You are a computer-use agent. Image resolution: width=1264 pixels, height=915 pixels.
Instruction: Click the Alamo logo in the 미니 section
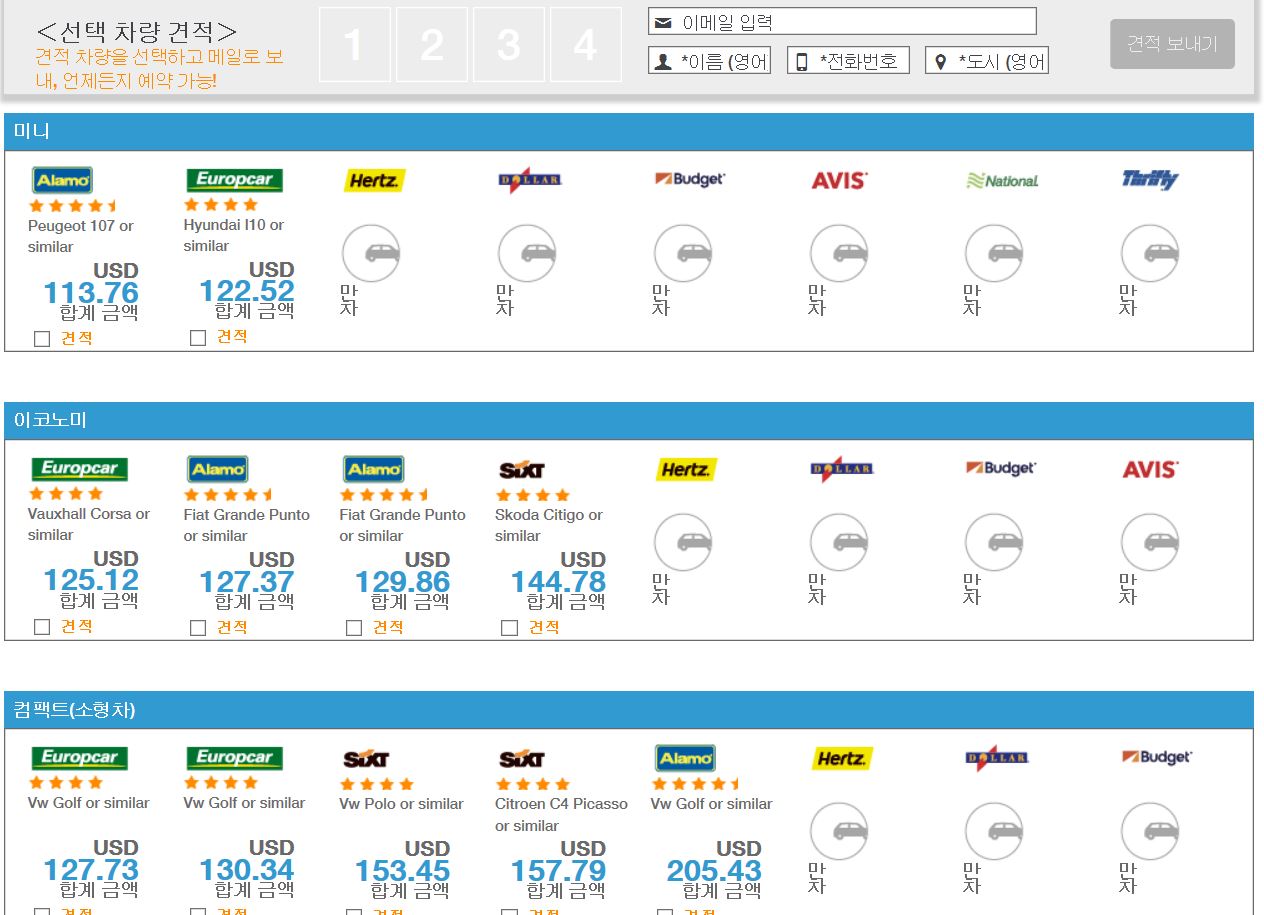(x=62, y=180)
